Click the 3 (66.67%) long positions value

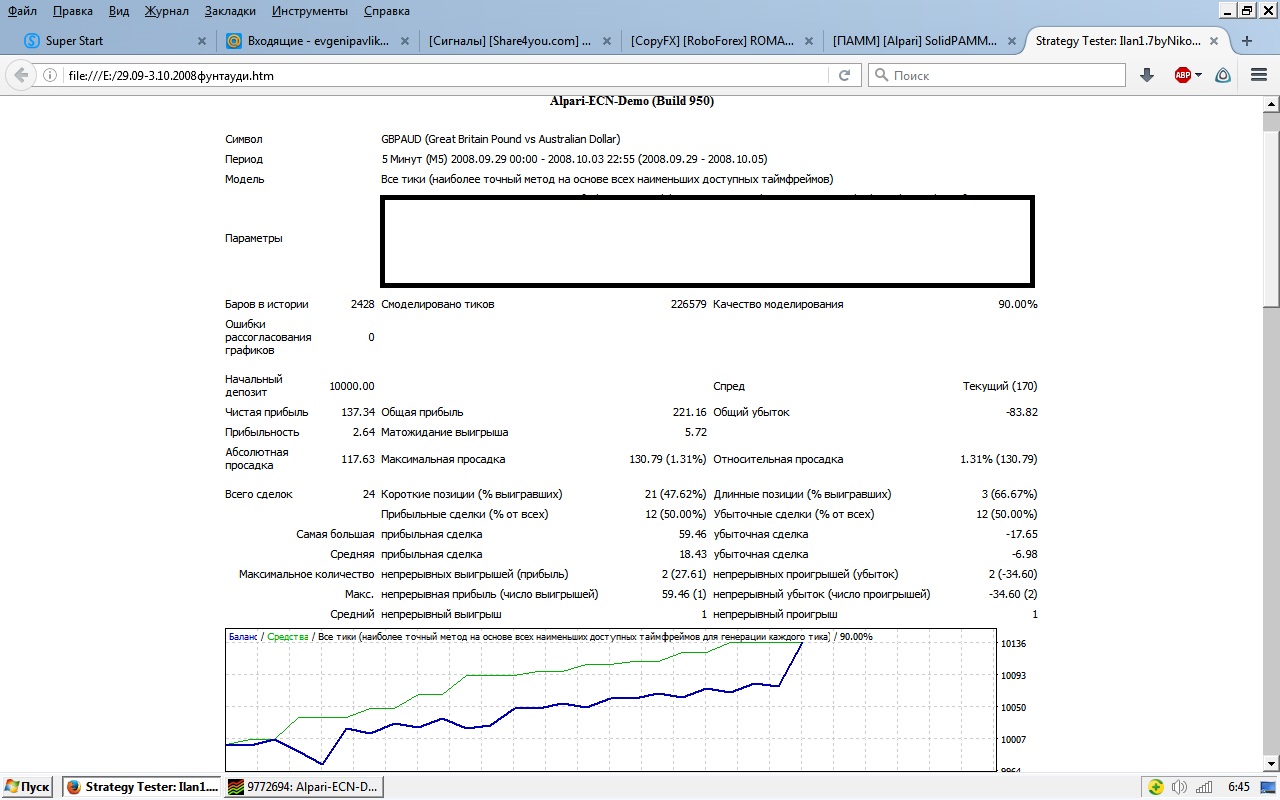tap(1008, 494)
